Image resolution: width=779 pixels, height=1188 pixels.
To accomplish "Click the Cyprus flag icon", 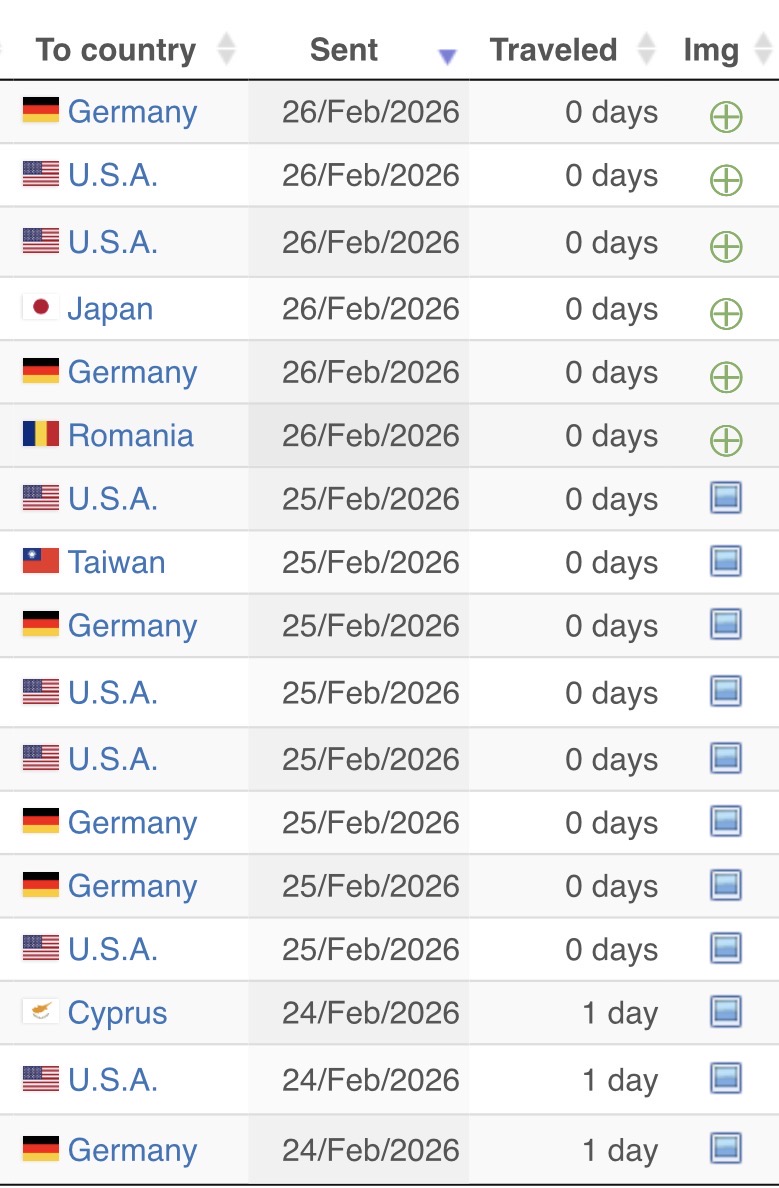I will pyautogui.click(x=41, y=1012).
